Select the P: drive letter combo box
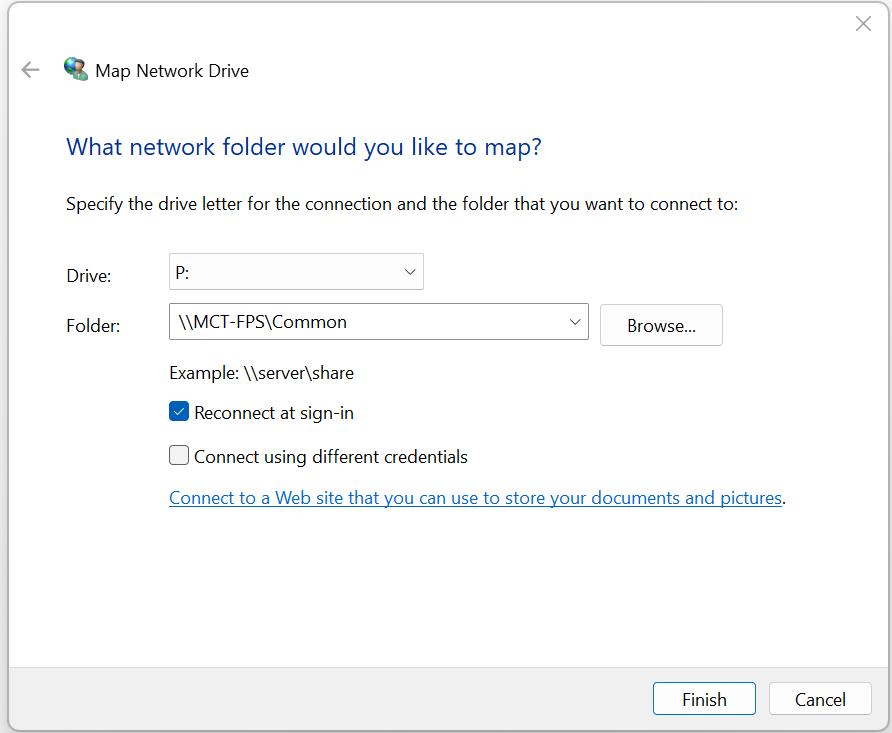892x733 pixels. pyautogui.click(x=285, y=272)
